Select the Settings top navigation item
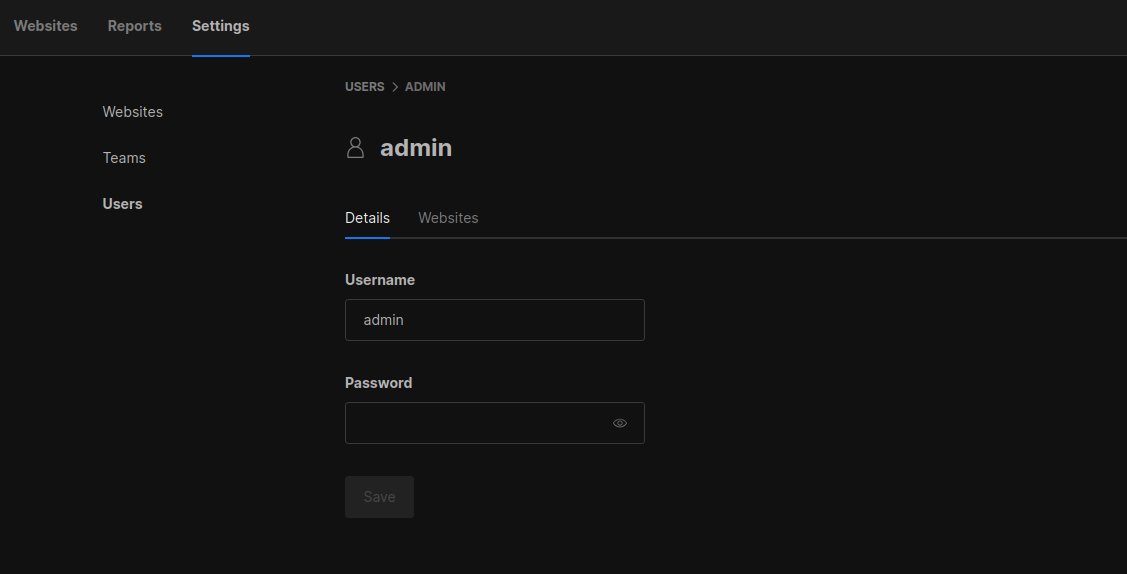1127x574 pixels. 221,26
